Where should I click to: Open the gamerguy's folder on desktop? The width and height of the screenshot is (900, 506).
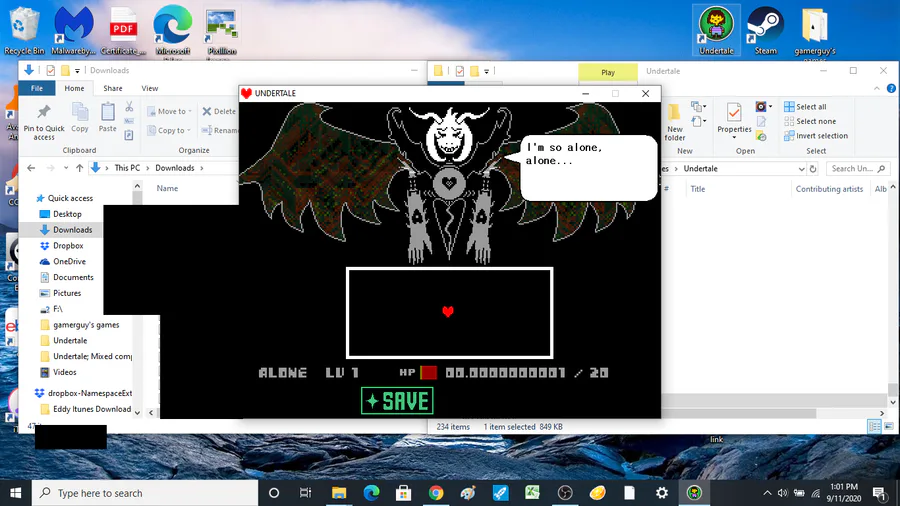[x=814, y=30]
